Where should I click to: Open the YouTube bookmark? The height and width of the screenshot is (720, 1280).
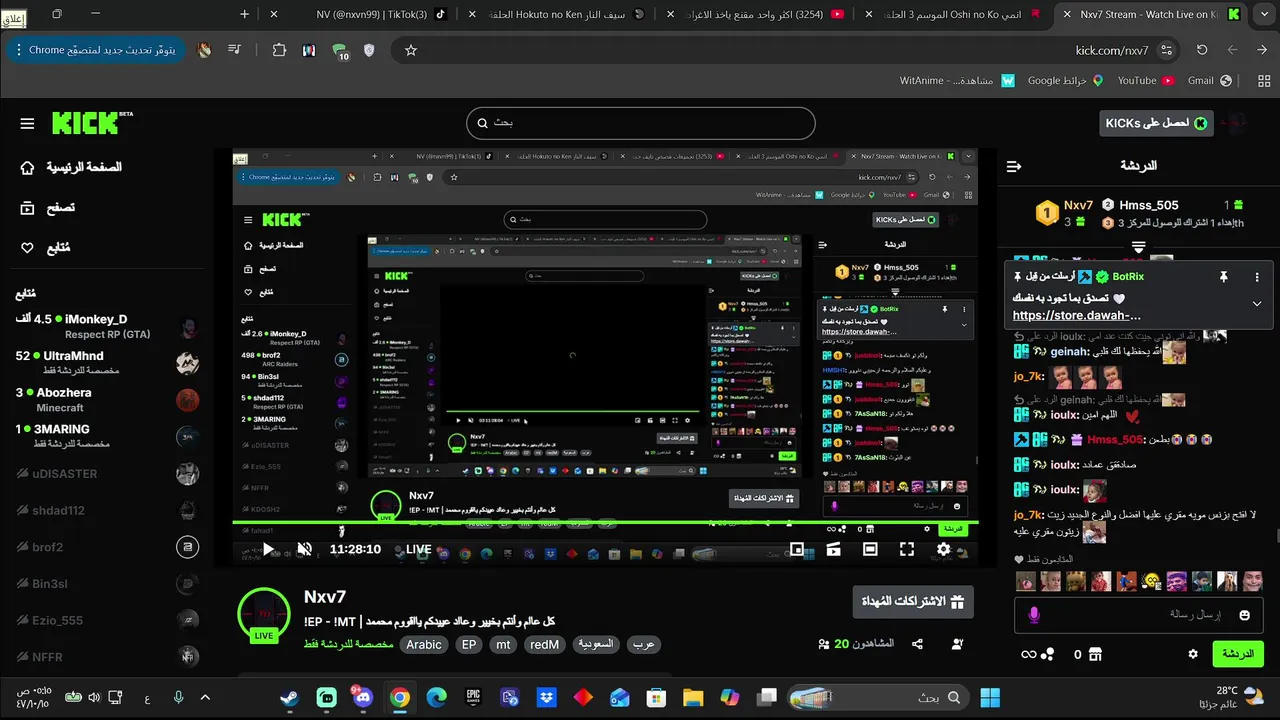tap(1145, 81)
